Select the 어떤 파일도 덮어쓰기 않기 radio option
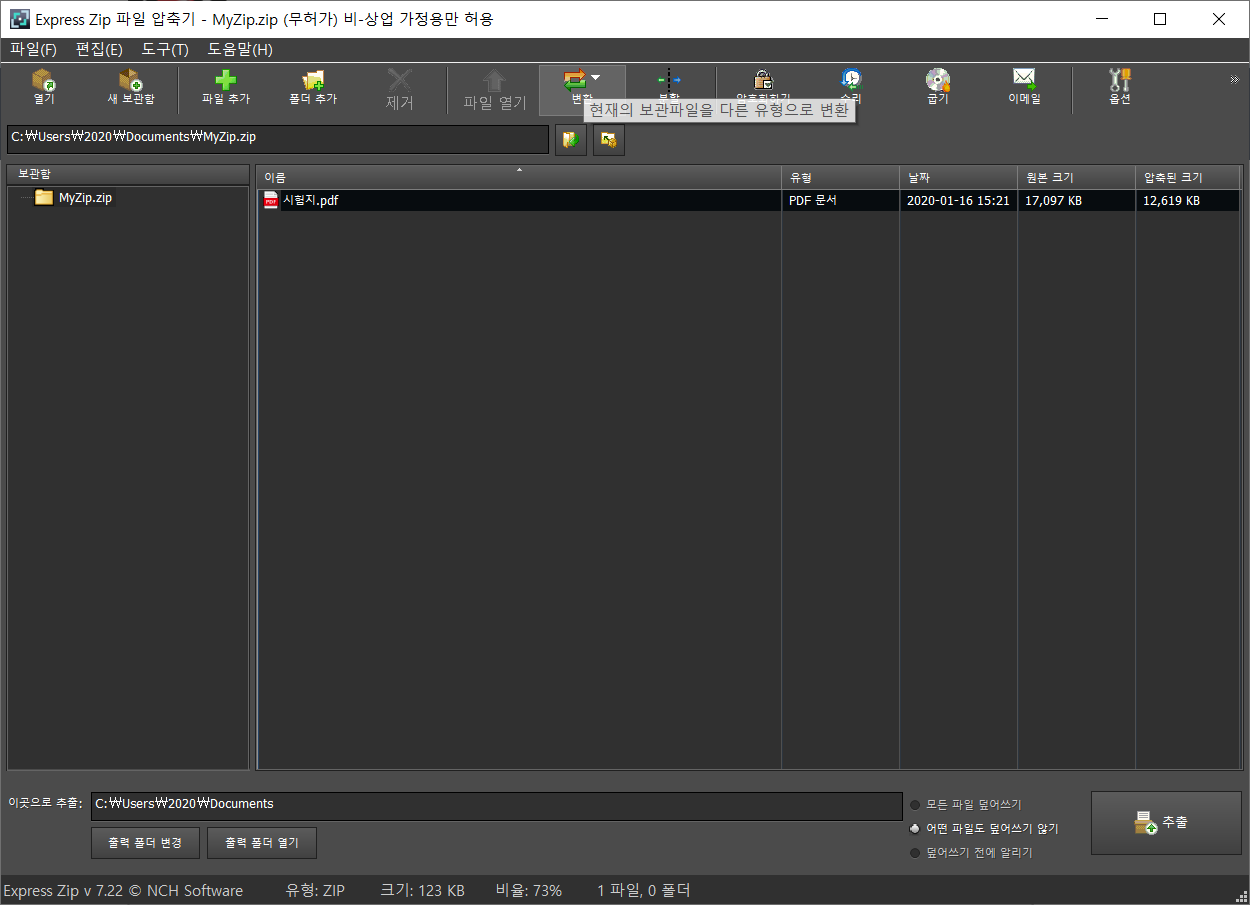Viewport: 1250px width, 905px height. pos(915,829)
